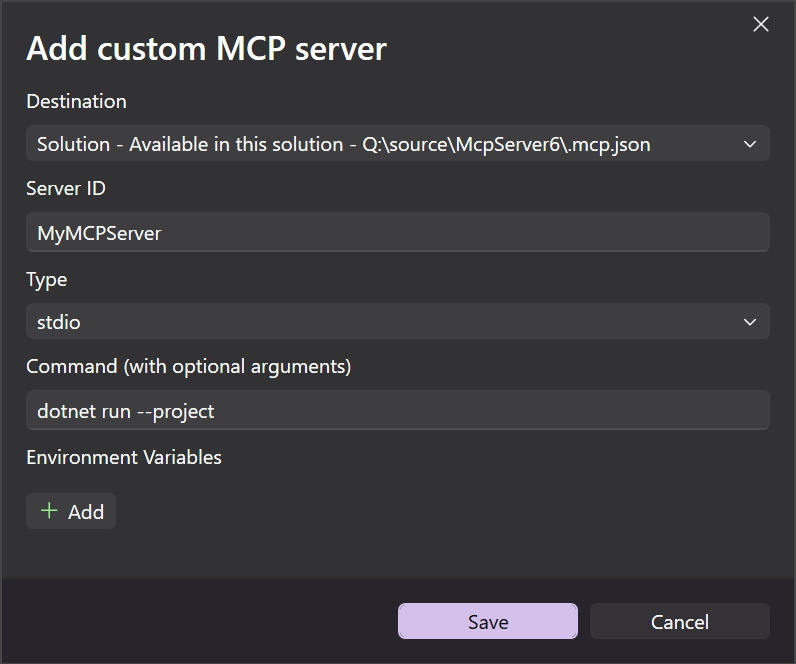Cancel adding the MCP server
Image resolution: width=796 pixels, height=664 pixels.
(679, 621)
